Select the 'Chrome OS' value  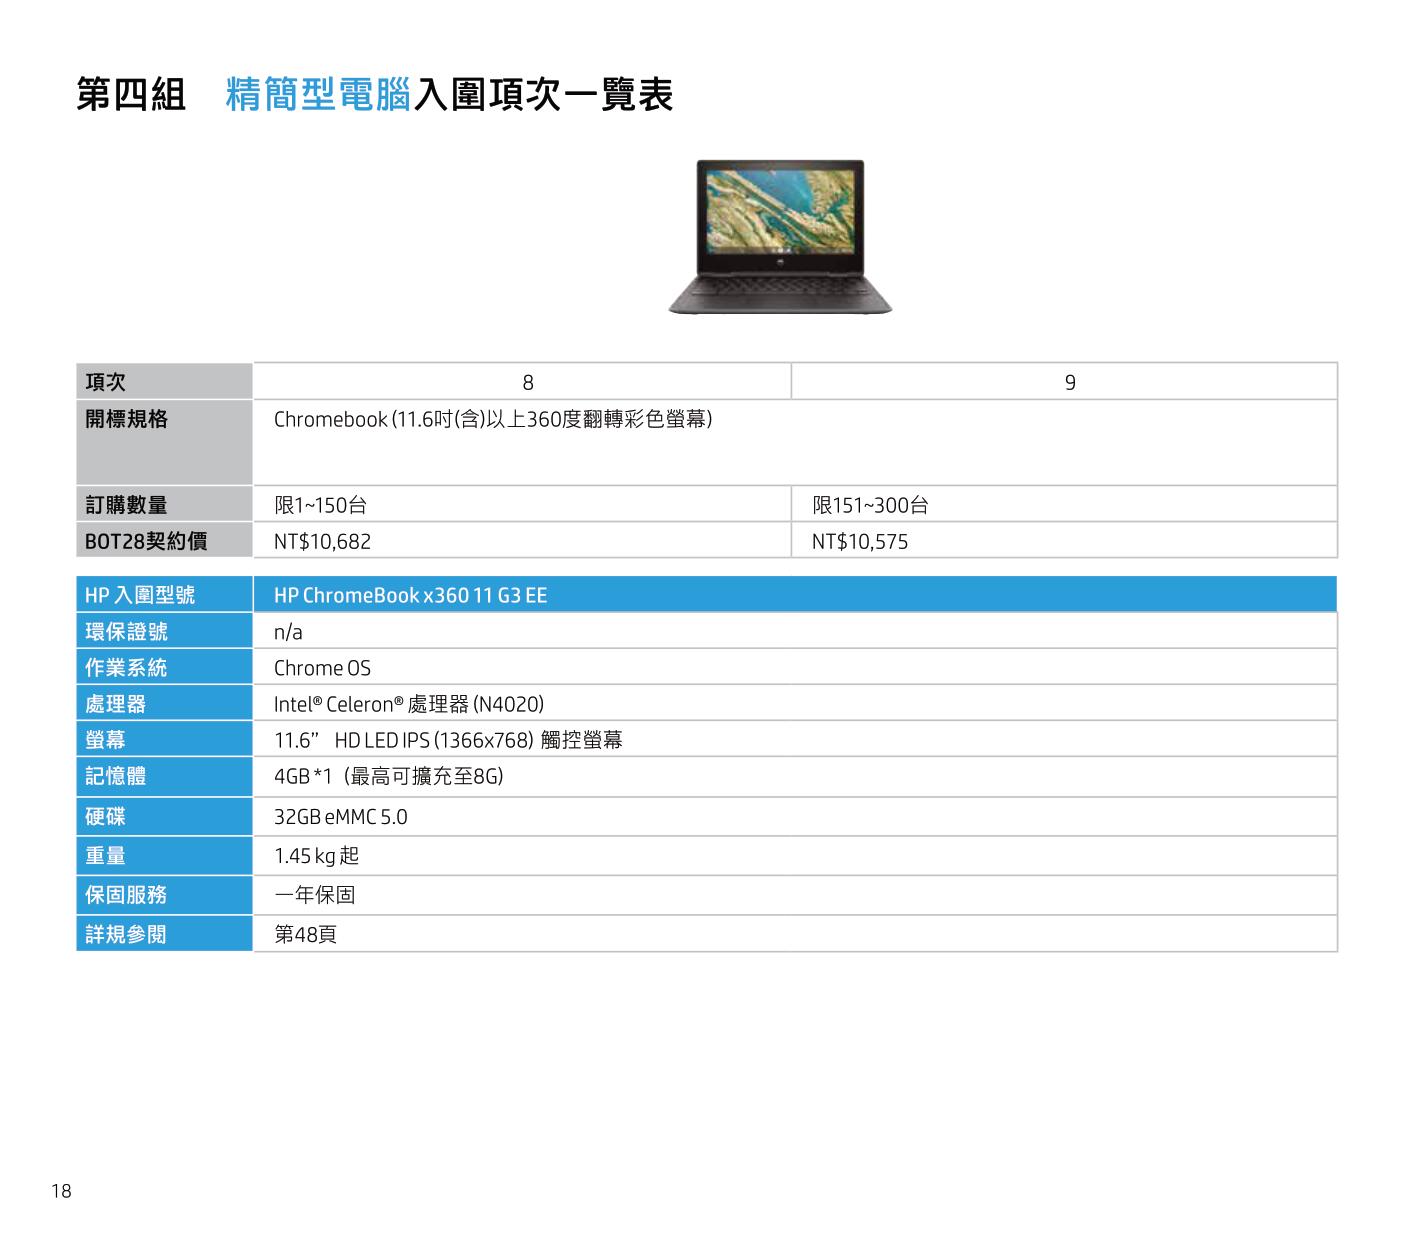(x=322, y=668)
